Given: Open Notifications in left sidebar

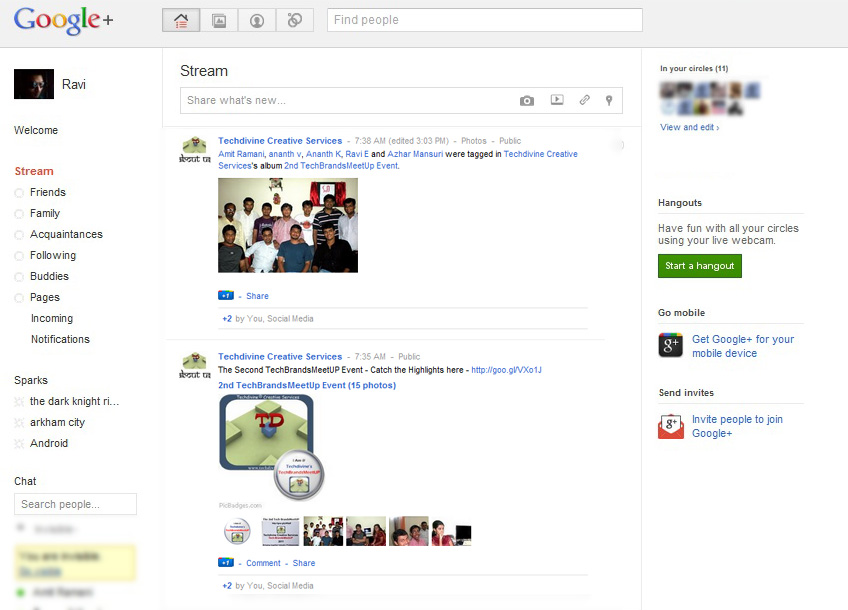Looking at the screenshot, I should (60, 339).
